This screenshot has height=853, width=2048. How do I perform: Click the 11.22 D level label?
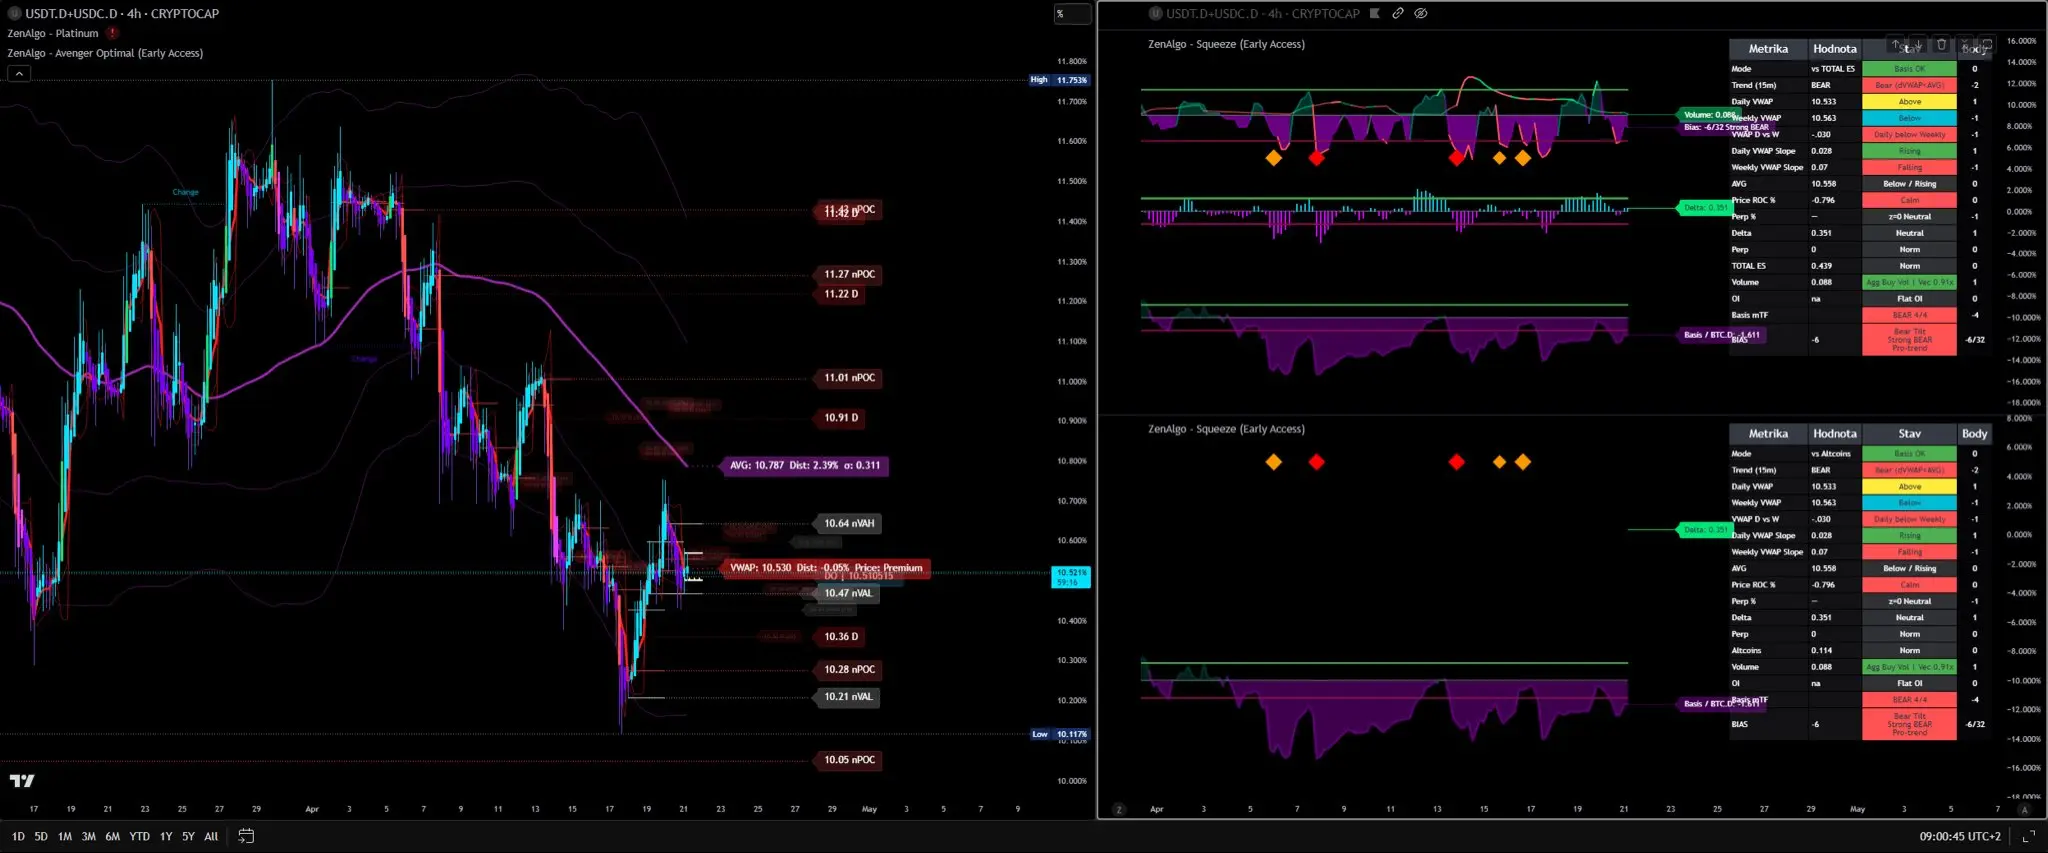(841, 294)
